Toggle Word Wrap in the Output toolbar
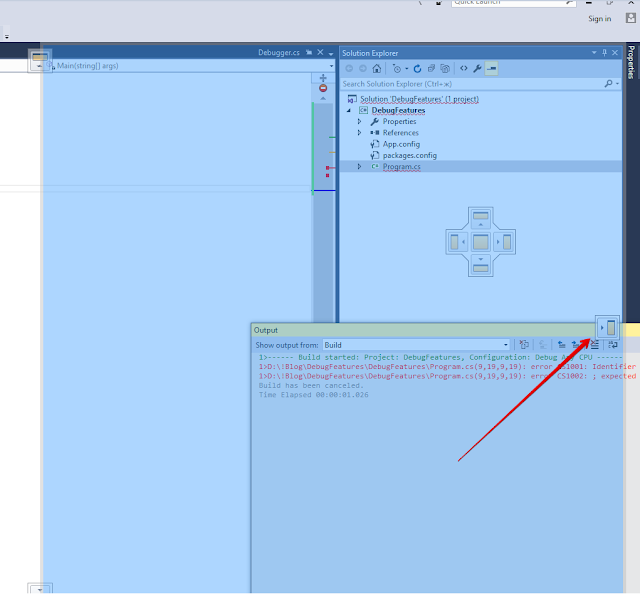The height and width of the screenshot is (594, 640). point(613,345)
